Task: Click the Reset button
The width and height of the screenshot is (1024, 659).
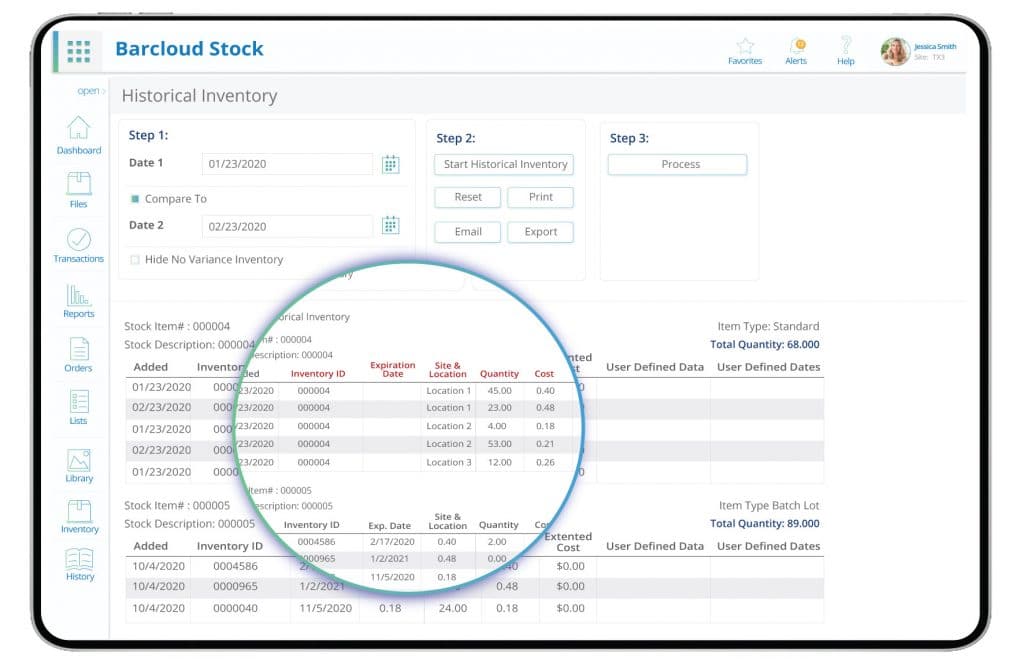Action: coord(468,197)
